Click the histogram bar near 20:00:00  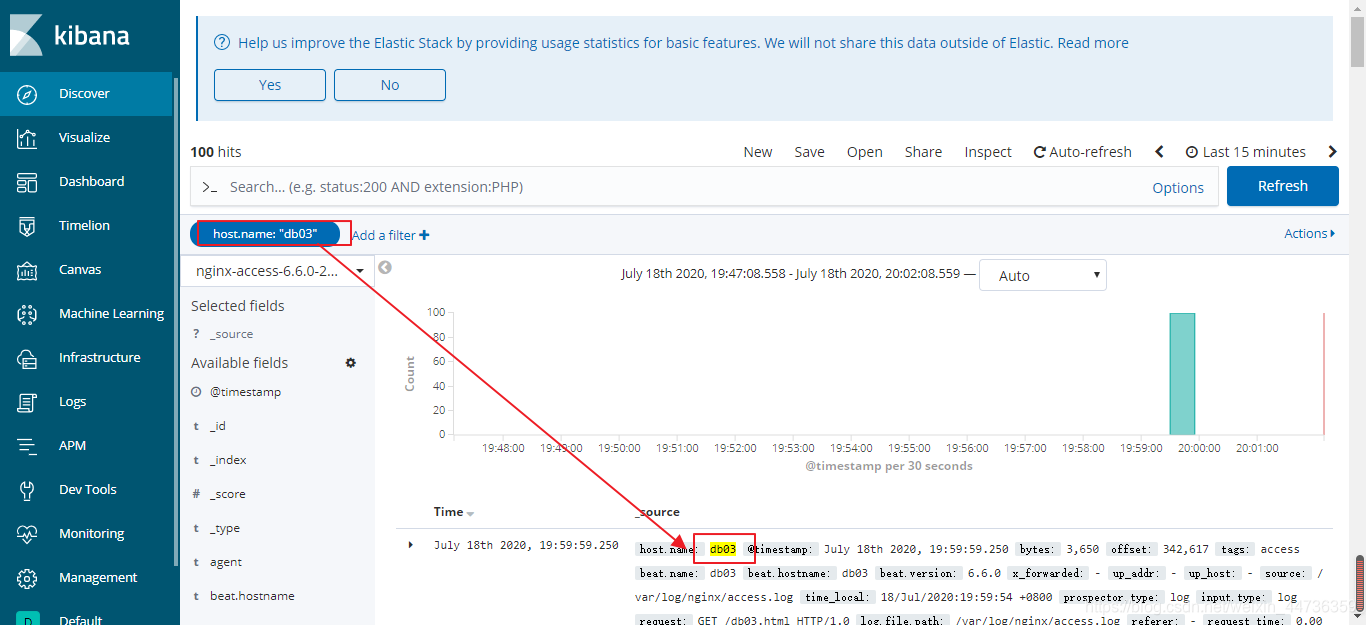pos(1182,374)
